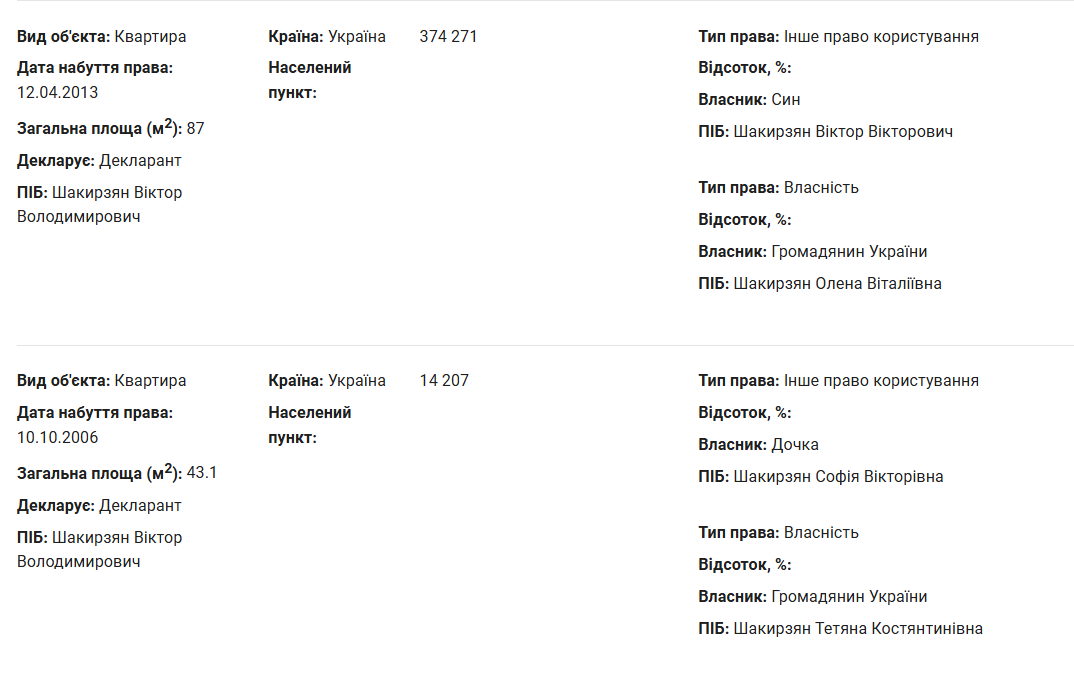Click the name Шакирзян Віктор Вікторович
The height and width of the screenshot is (689, 1074).
click(x=843, y=132)
